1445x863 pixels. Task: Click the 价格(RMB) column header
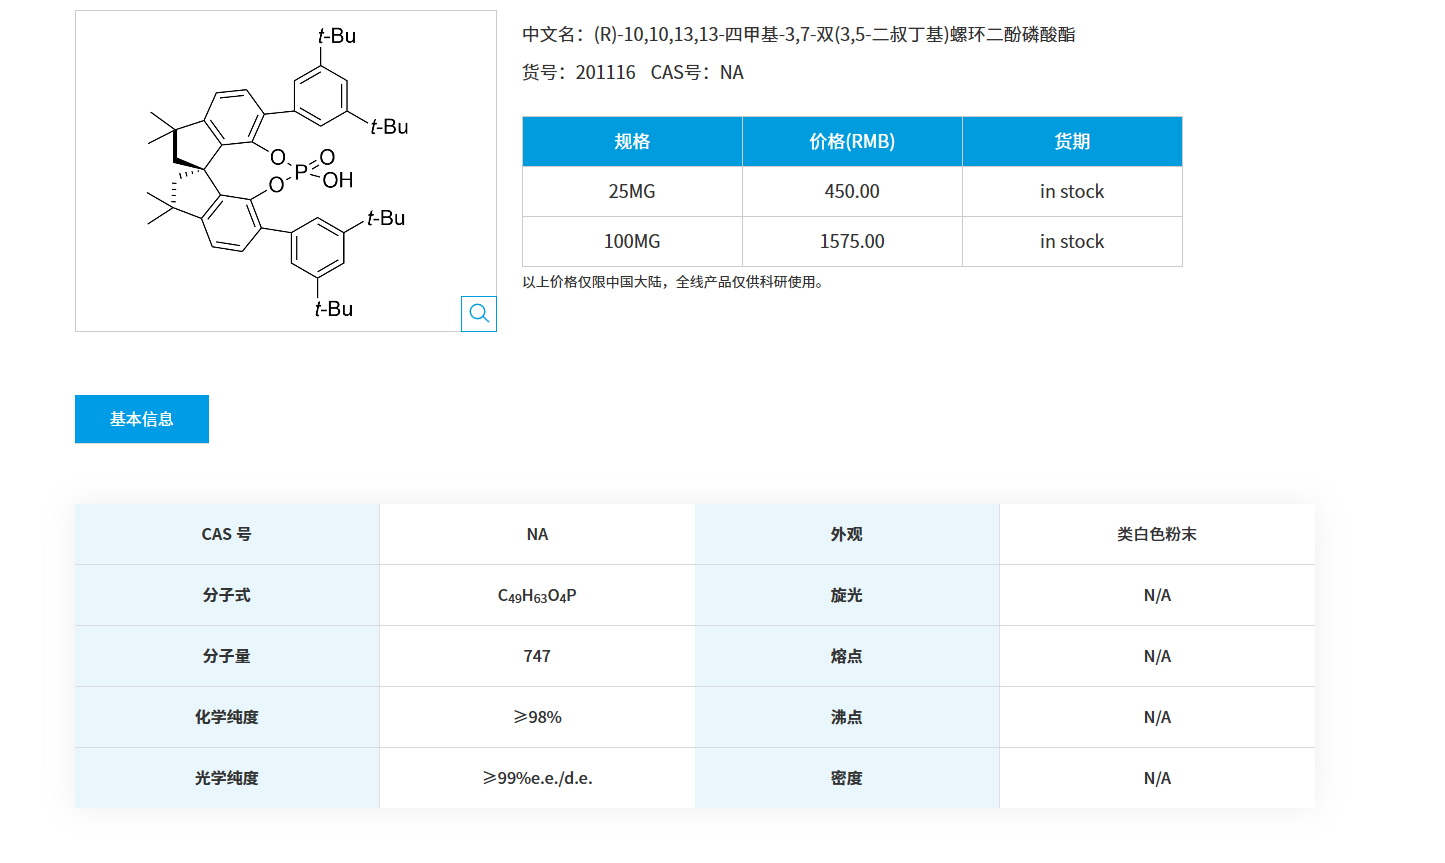851,141
